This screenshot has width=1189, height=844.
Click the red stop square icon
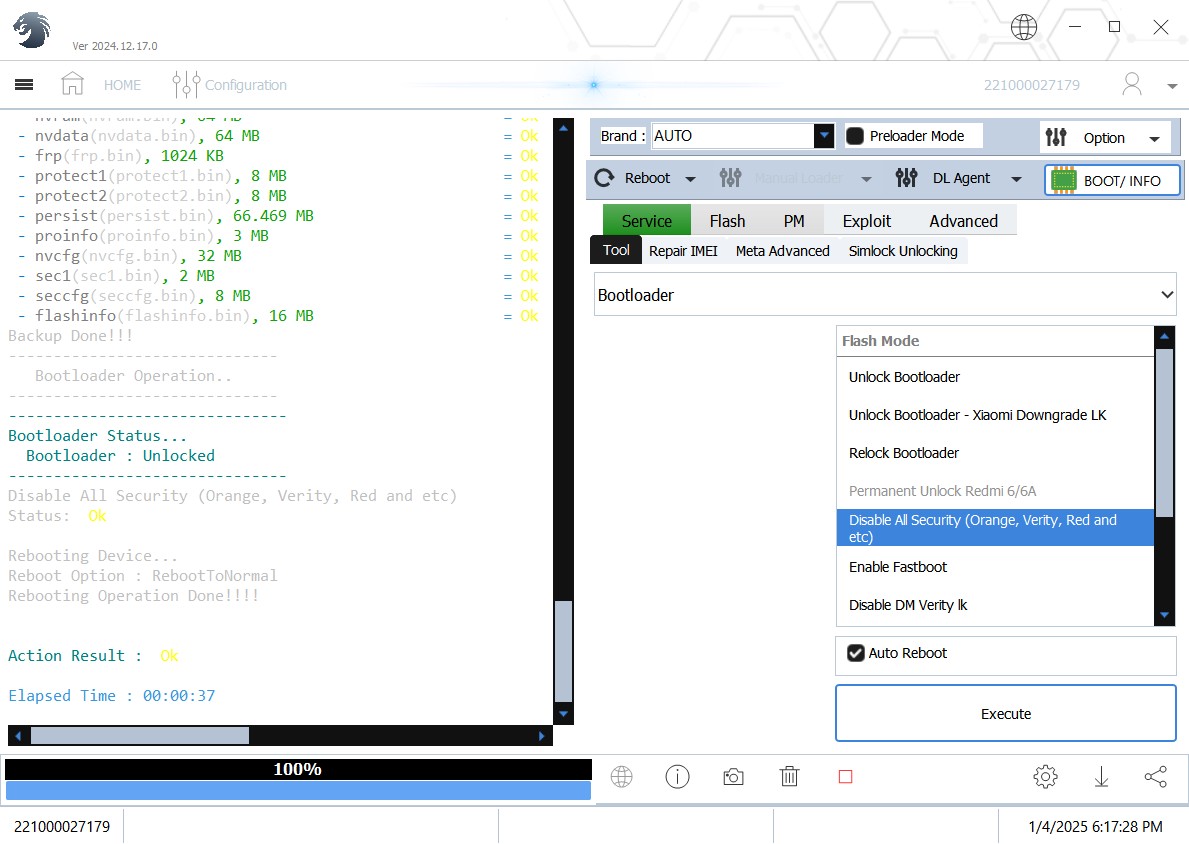click(845, 777)
